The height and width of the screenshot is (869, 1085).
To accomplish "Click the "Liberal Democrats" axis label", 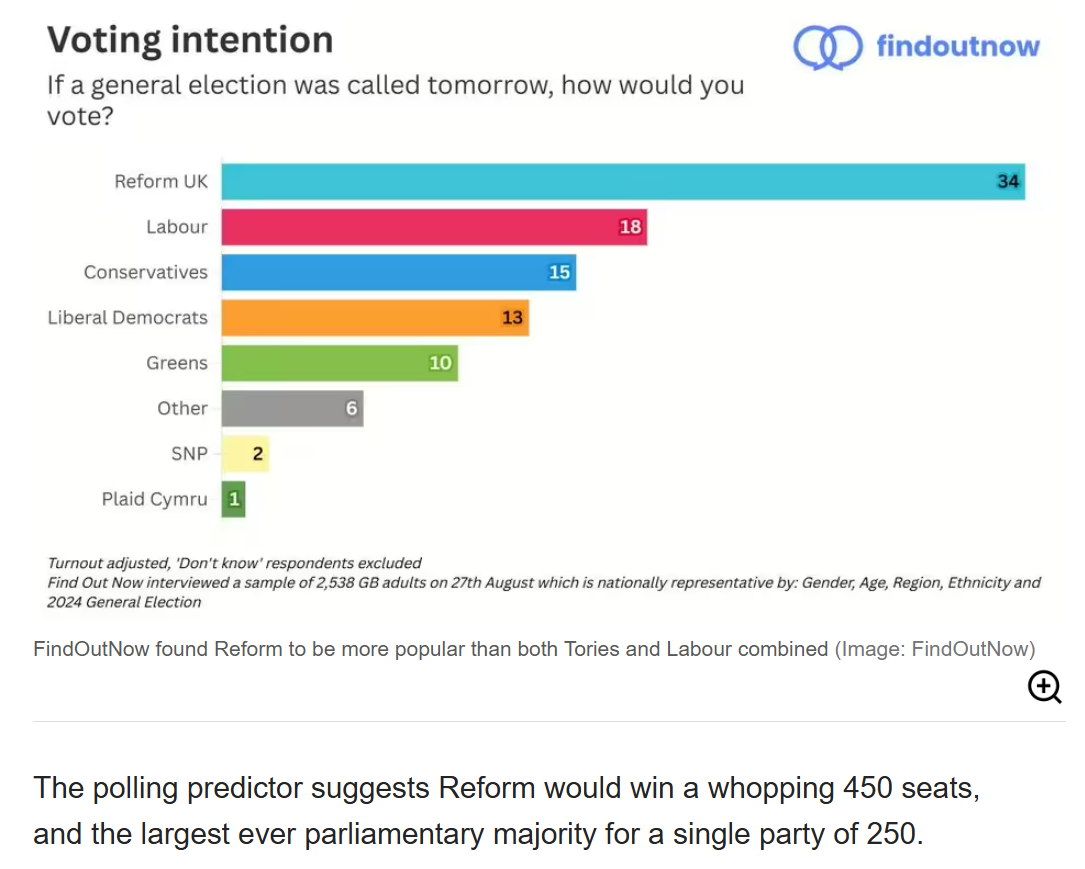I will click(128, 318).
